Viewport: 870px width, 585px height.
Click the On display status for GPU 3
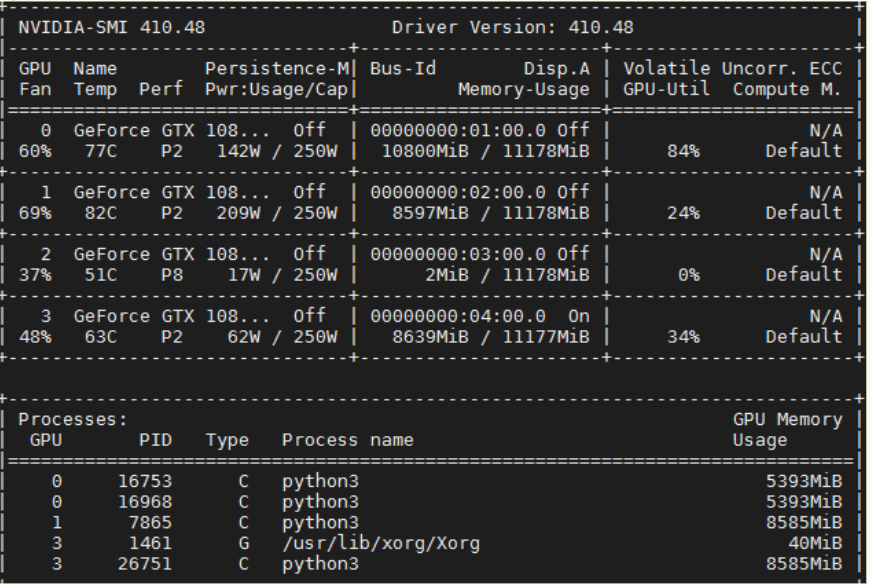[579, 316]
